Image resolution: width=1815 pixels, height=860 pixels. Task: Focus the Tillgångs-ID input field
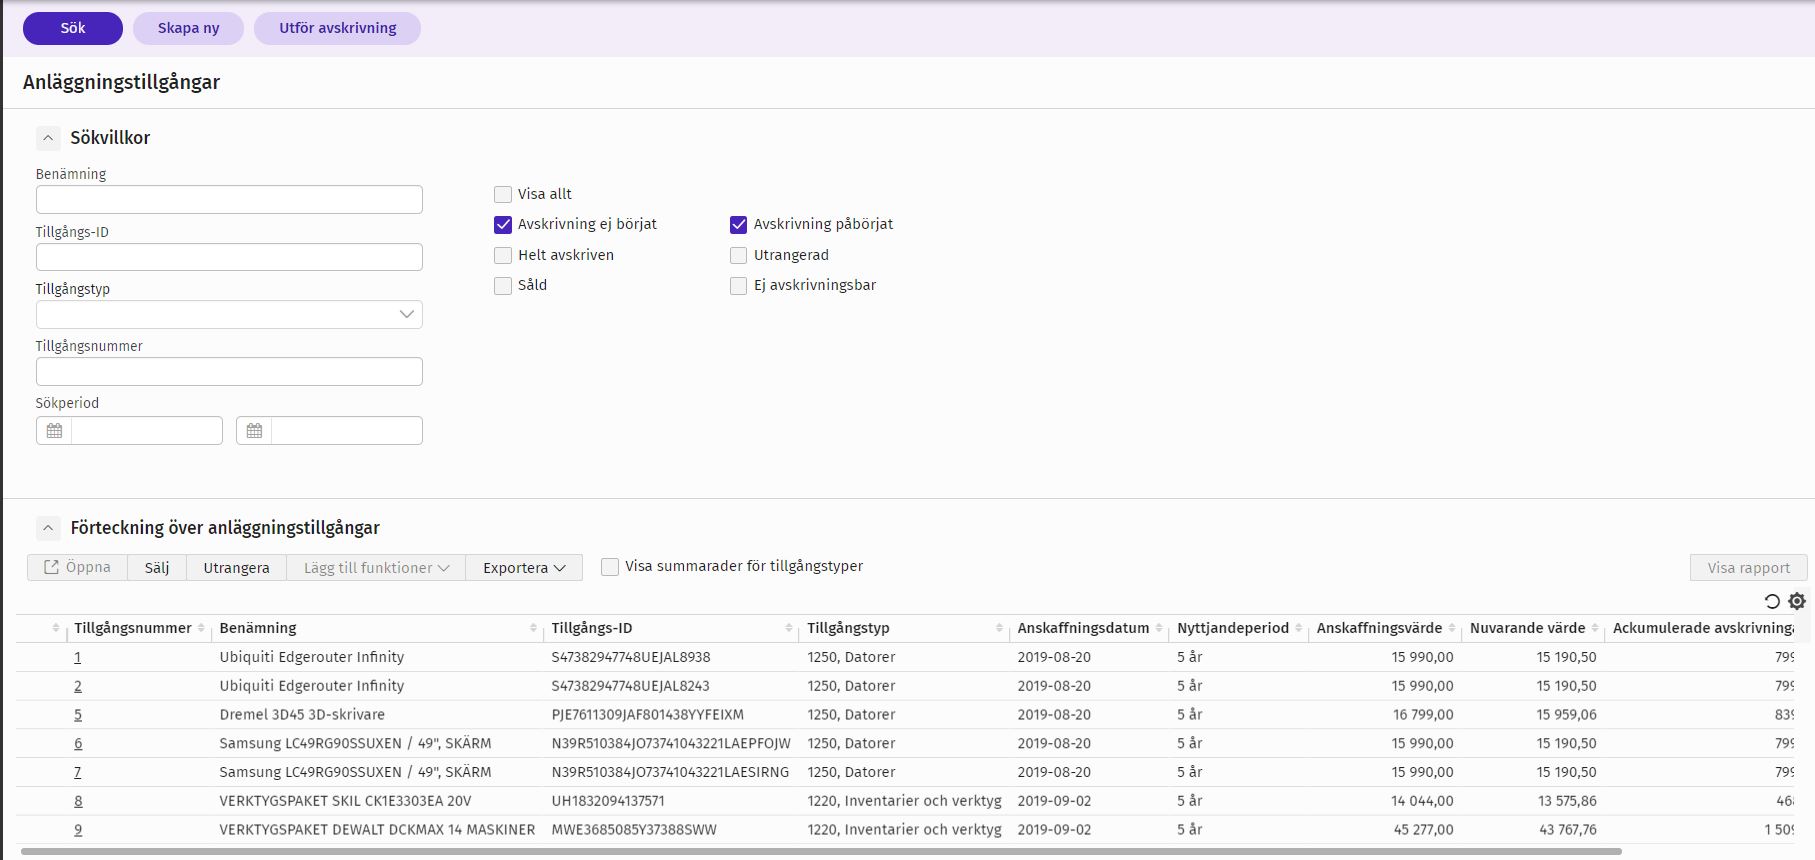tap(229, 257)
